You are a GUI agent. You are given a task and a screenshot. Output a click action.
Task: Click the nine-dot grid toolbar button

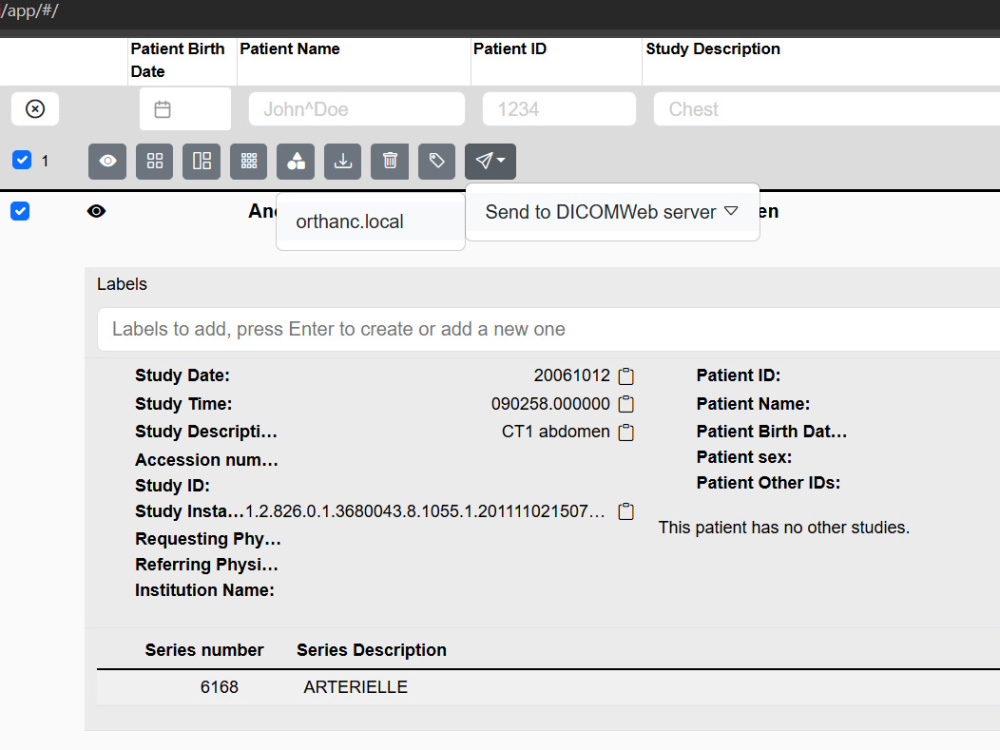point(249,161)
